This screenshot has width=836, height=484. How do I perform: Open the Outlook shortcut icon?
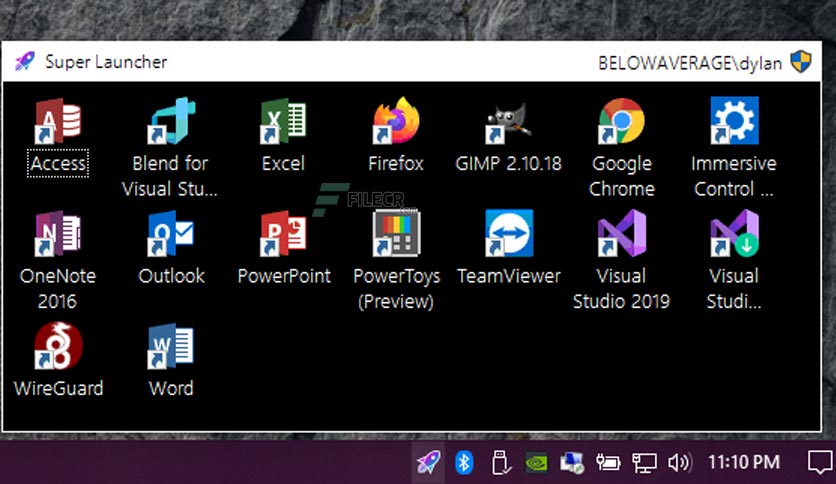point(171,233)
